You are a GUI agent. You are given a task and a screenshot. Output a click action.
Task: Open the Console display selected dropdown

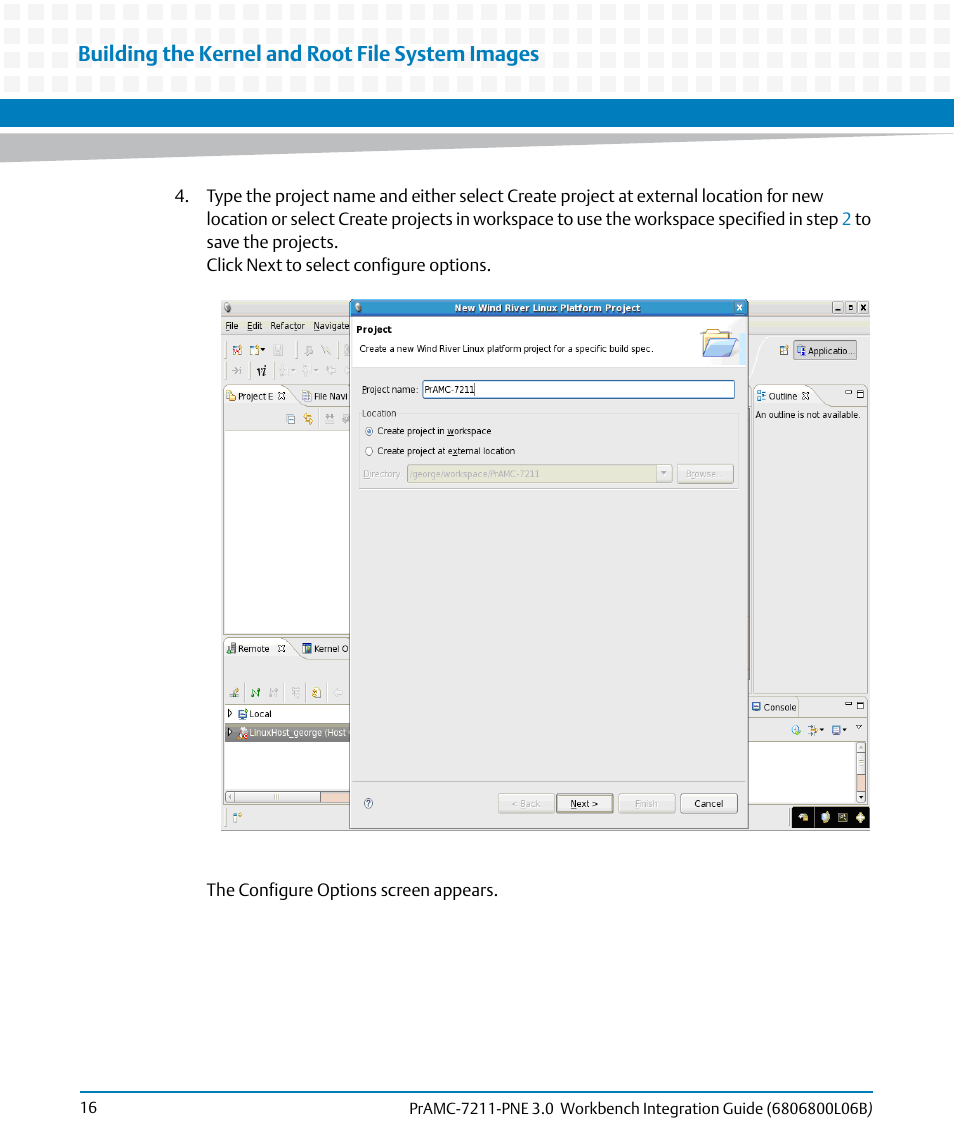click(x=839, y=729)
